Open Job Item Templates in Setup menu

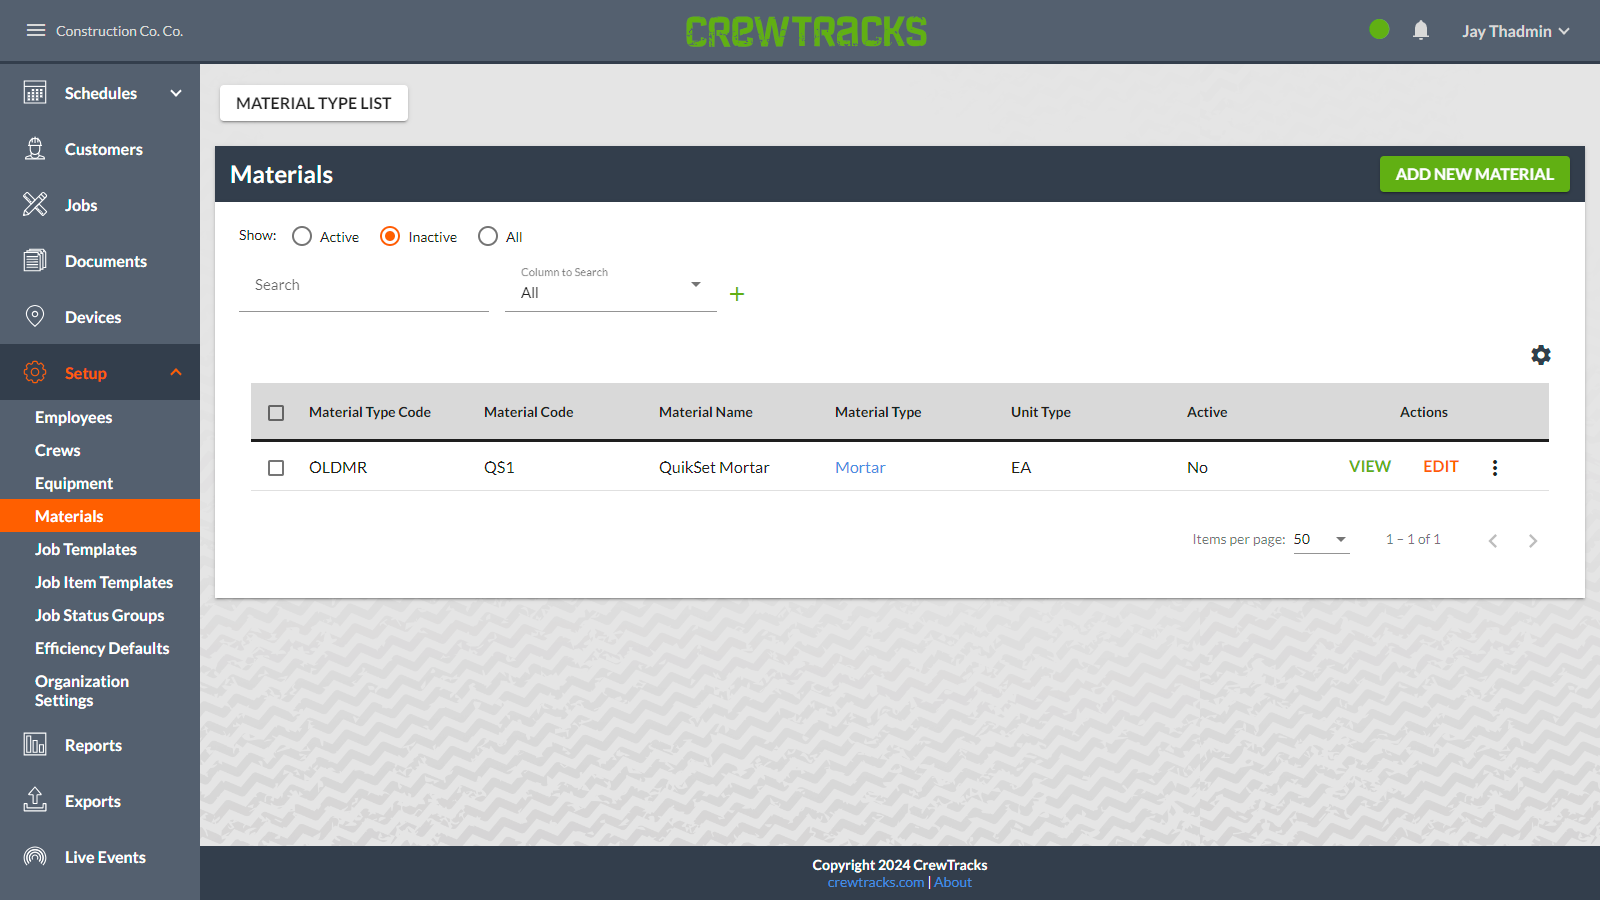104,582
